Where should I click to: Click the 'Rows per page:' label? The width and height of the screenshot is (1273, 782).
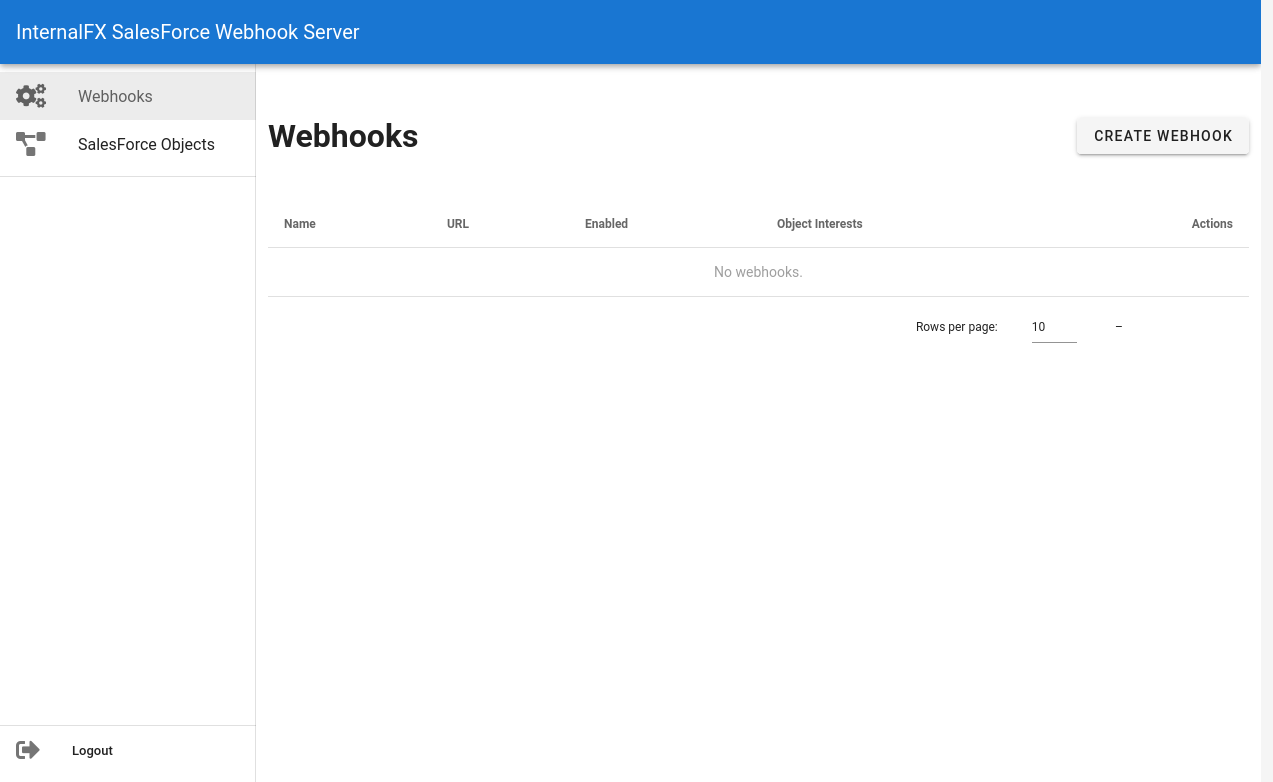click(957, 327)
